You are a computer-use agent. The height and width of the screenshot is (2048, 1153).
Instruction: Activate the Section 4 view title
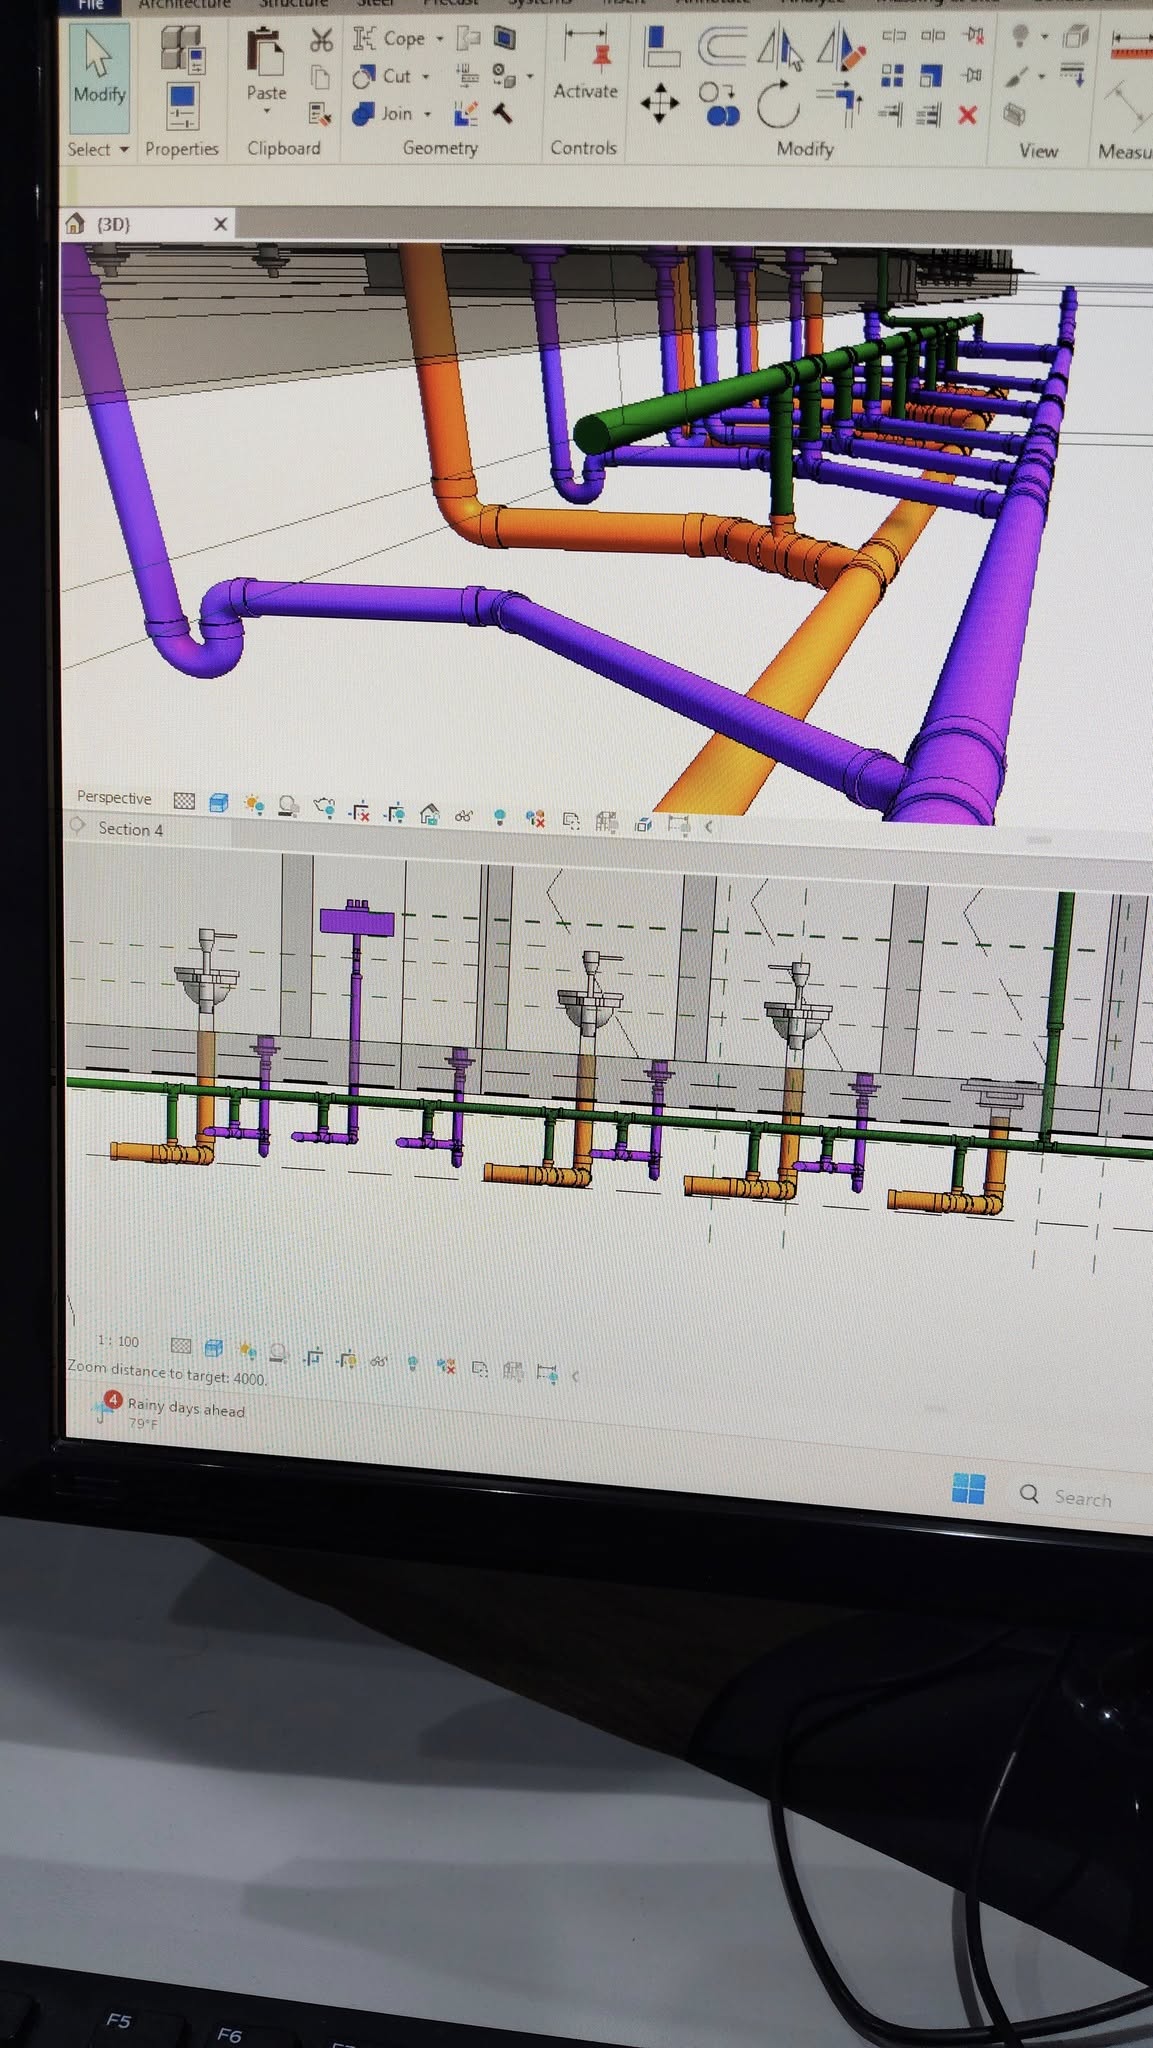coord(130,829)
